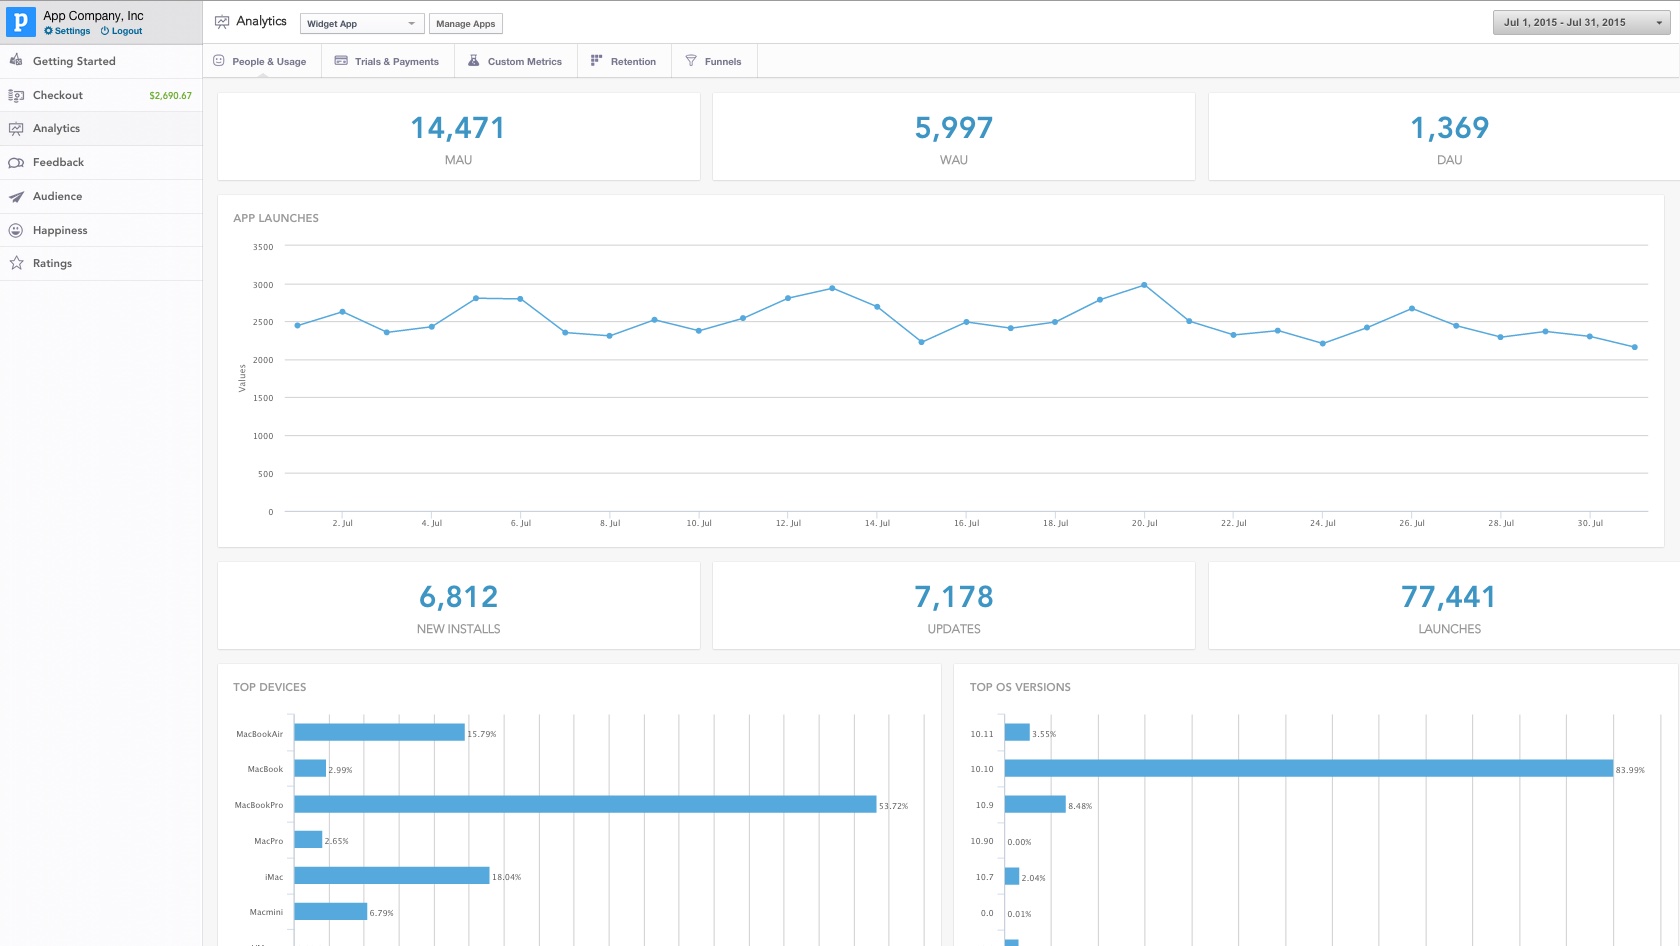Click the OS 10.9 8.48% bar
Screen dimensions: 1680x946
coord(1035,805)
